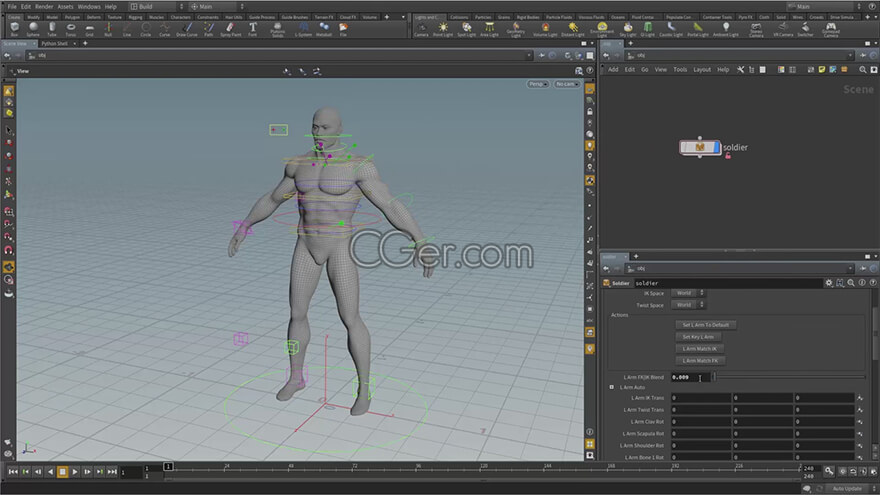The height and width of the screenshot is (495, 880).
Task: Select the Box shelf tool
Action: click(15, 29)
